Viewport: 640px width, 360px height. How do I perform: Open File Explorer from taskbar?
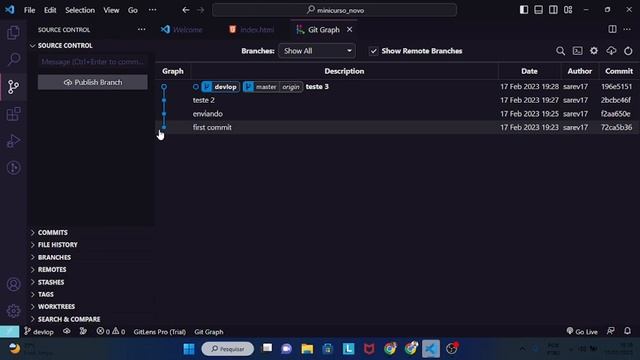[307, 349]
